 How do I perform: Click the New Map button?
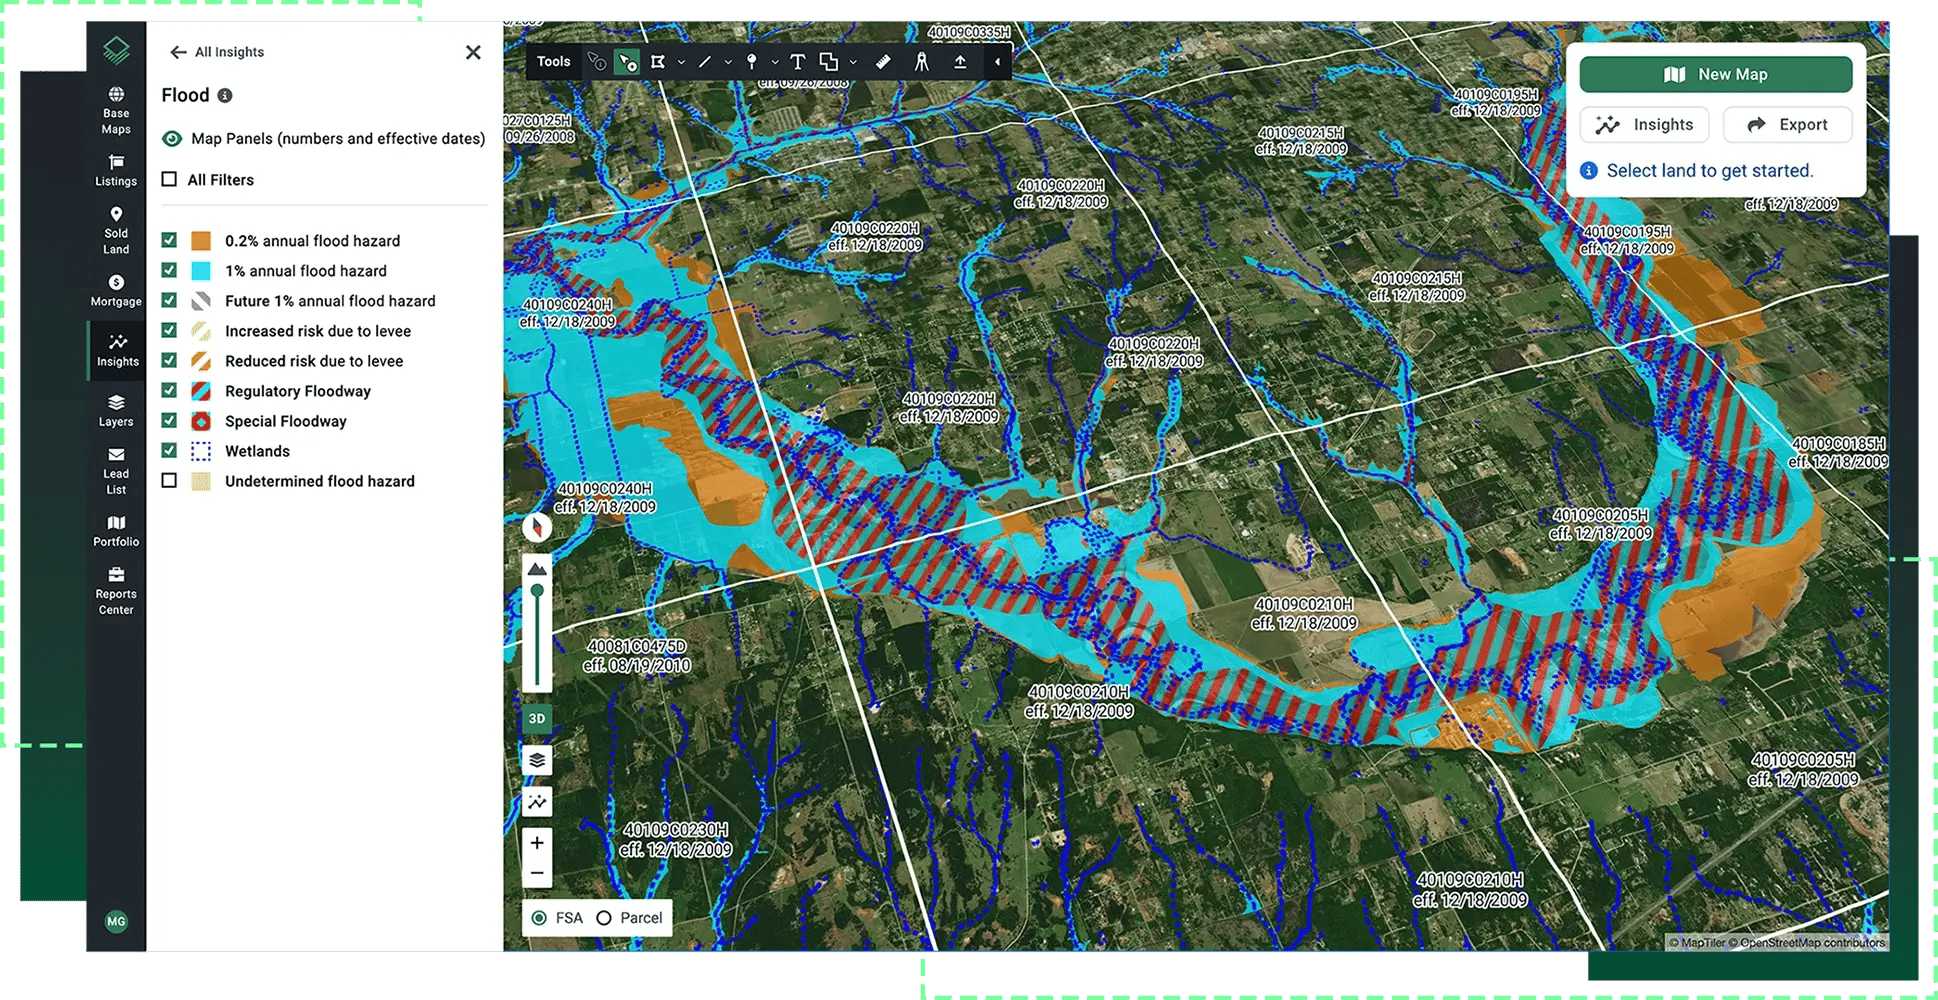coord(1716,74)
